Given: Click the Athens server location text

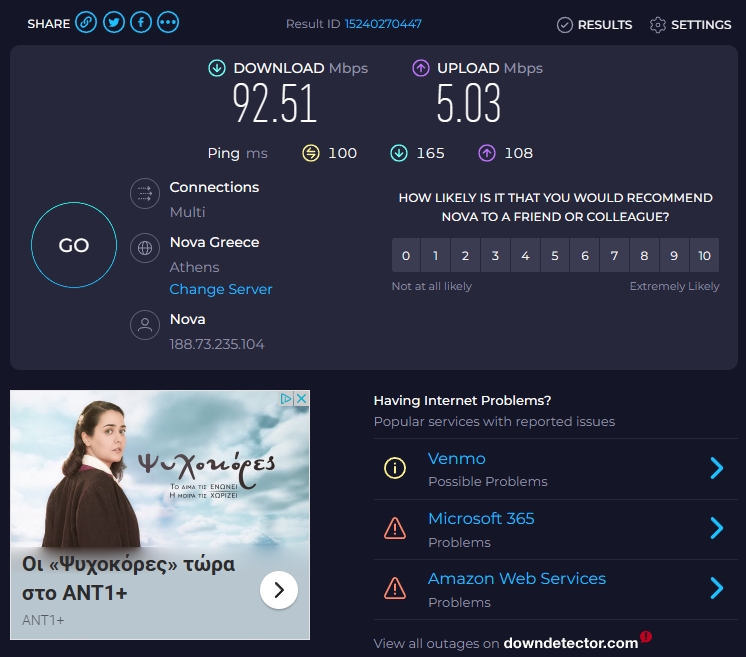Looking at the screenshot, I should (x=195, y=267).
